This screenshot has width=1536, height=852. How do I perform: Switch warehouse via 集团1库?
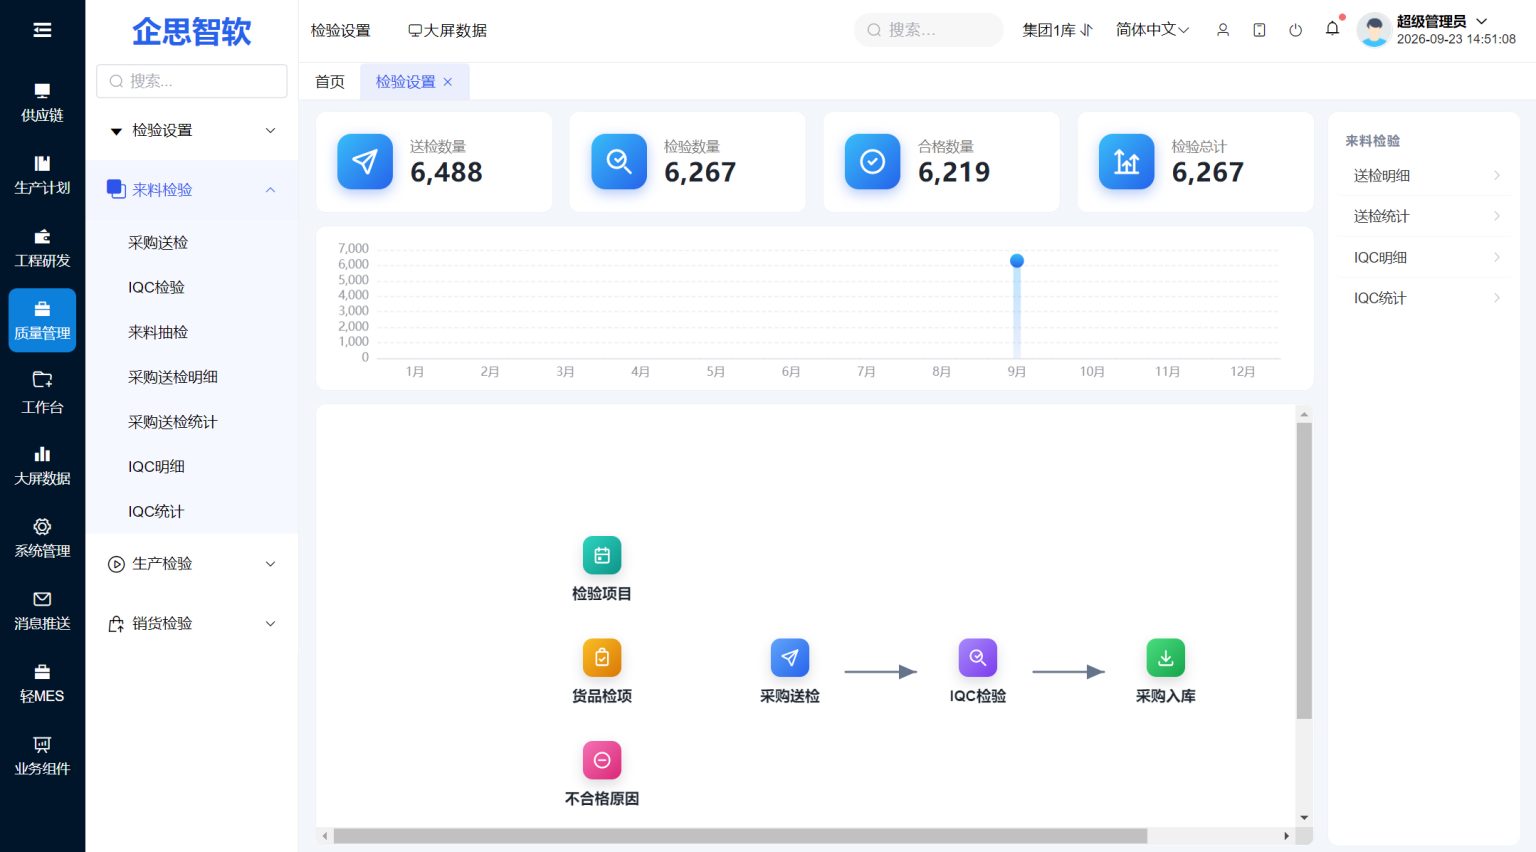coord(1057,30)
